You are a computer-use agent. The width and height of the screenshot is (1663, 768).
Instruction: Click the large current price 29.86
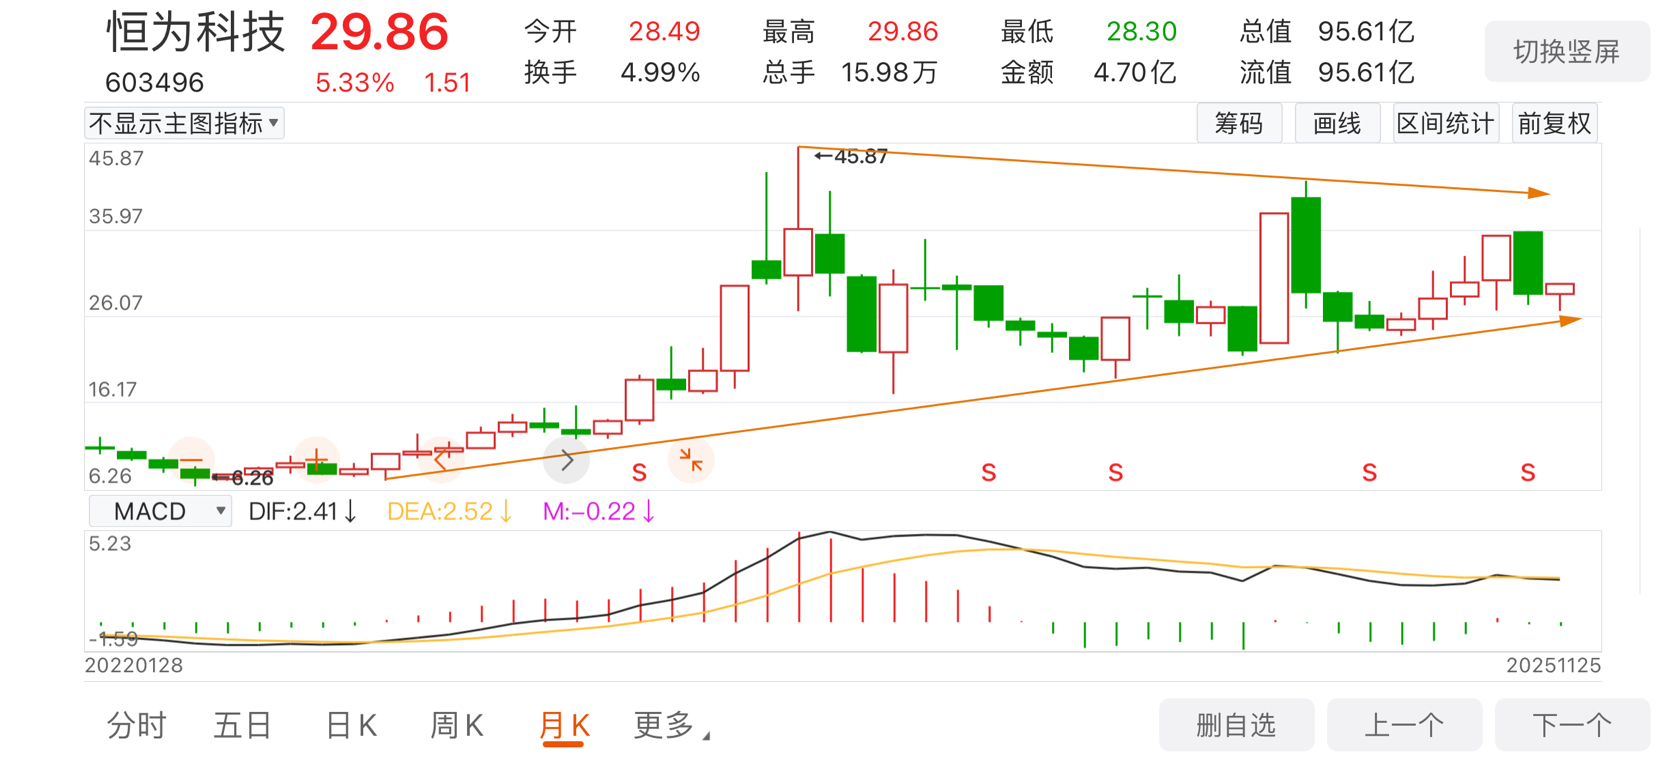coord(379,32)
